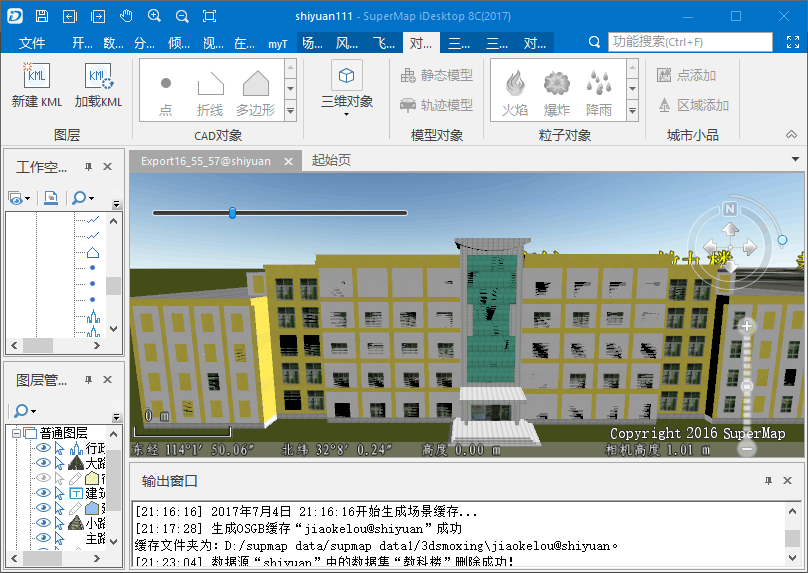The height and width of the screenshot is (573, 808).
Task: Toggle visibility of the 行政 layer
Action: [x=43, y=448]
